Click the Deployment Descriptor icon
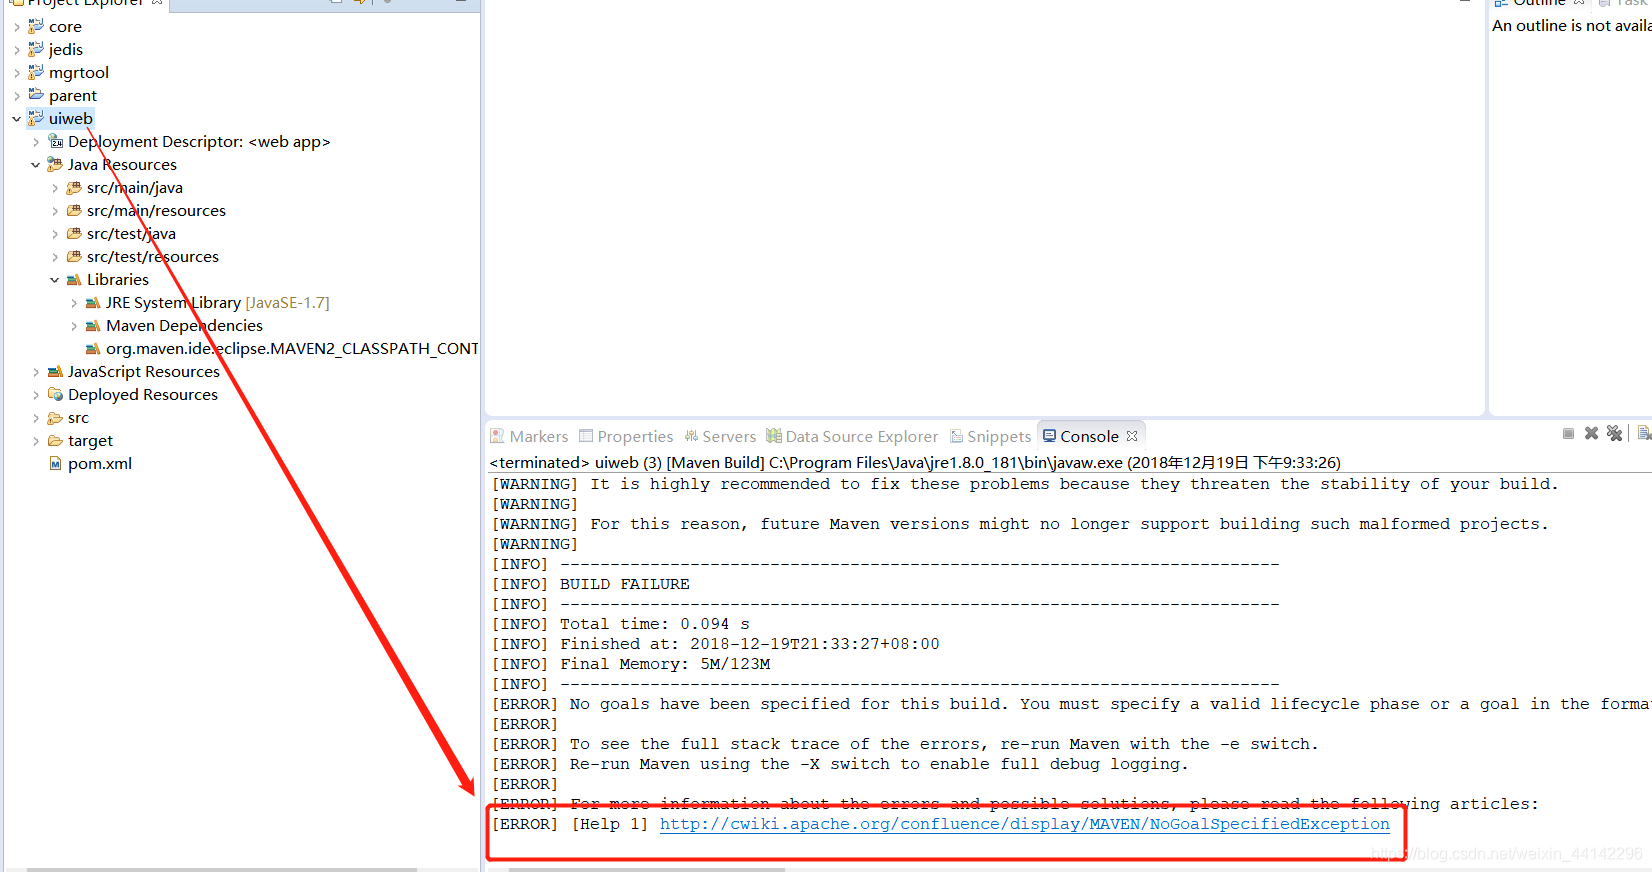 tap(56, 141)
